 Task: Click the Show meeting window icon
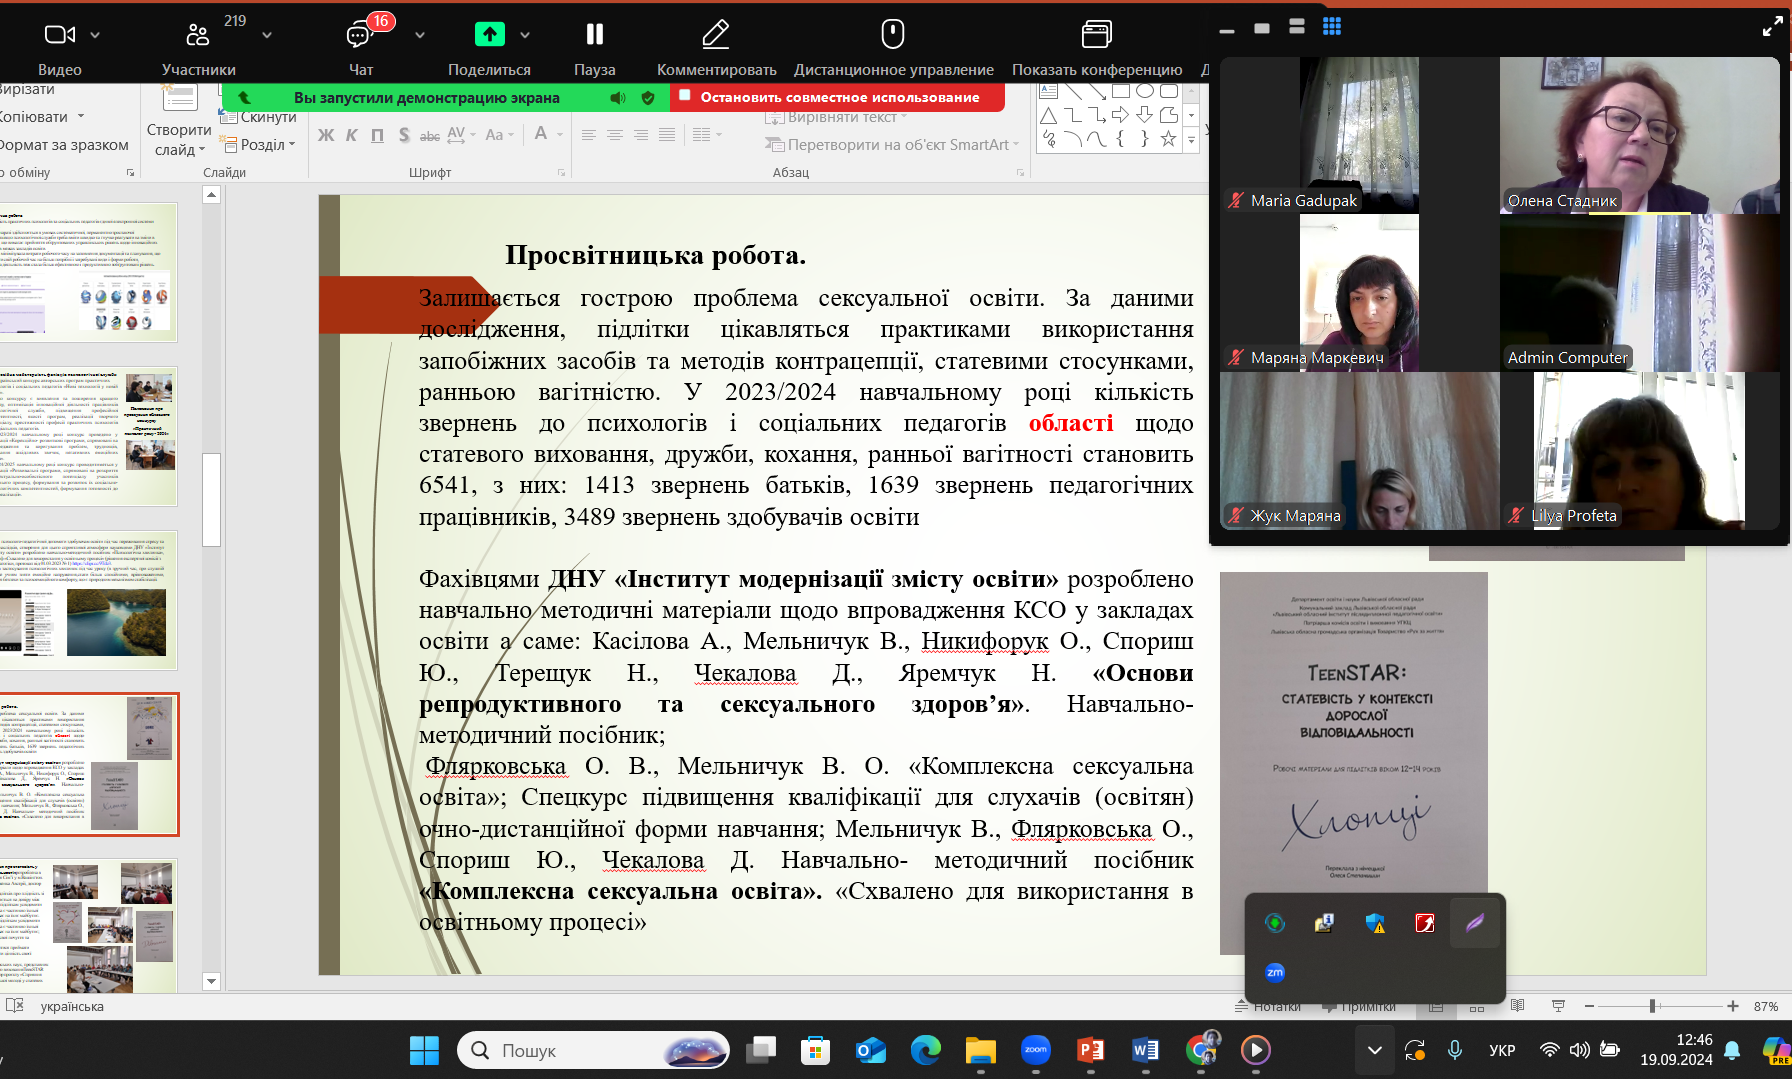pos(1096,35)
